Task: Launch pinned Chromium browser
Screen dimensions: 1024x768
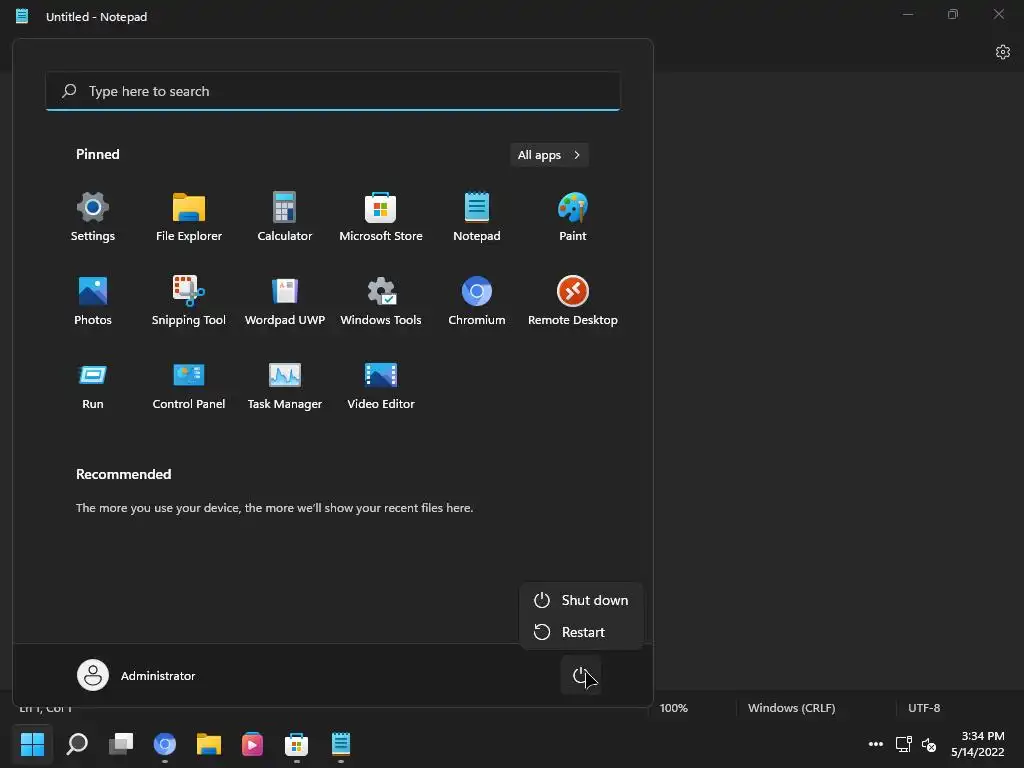Action: pyautogui.click(x=477, y=301)
